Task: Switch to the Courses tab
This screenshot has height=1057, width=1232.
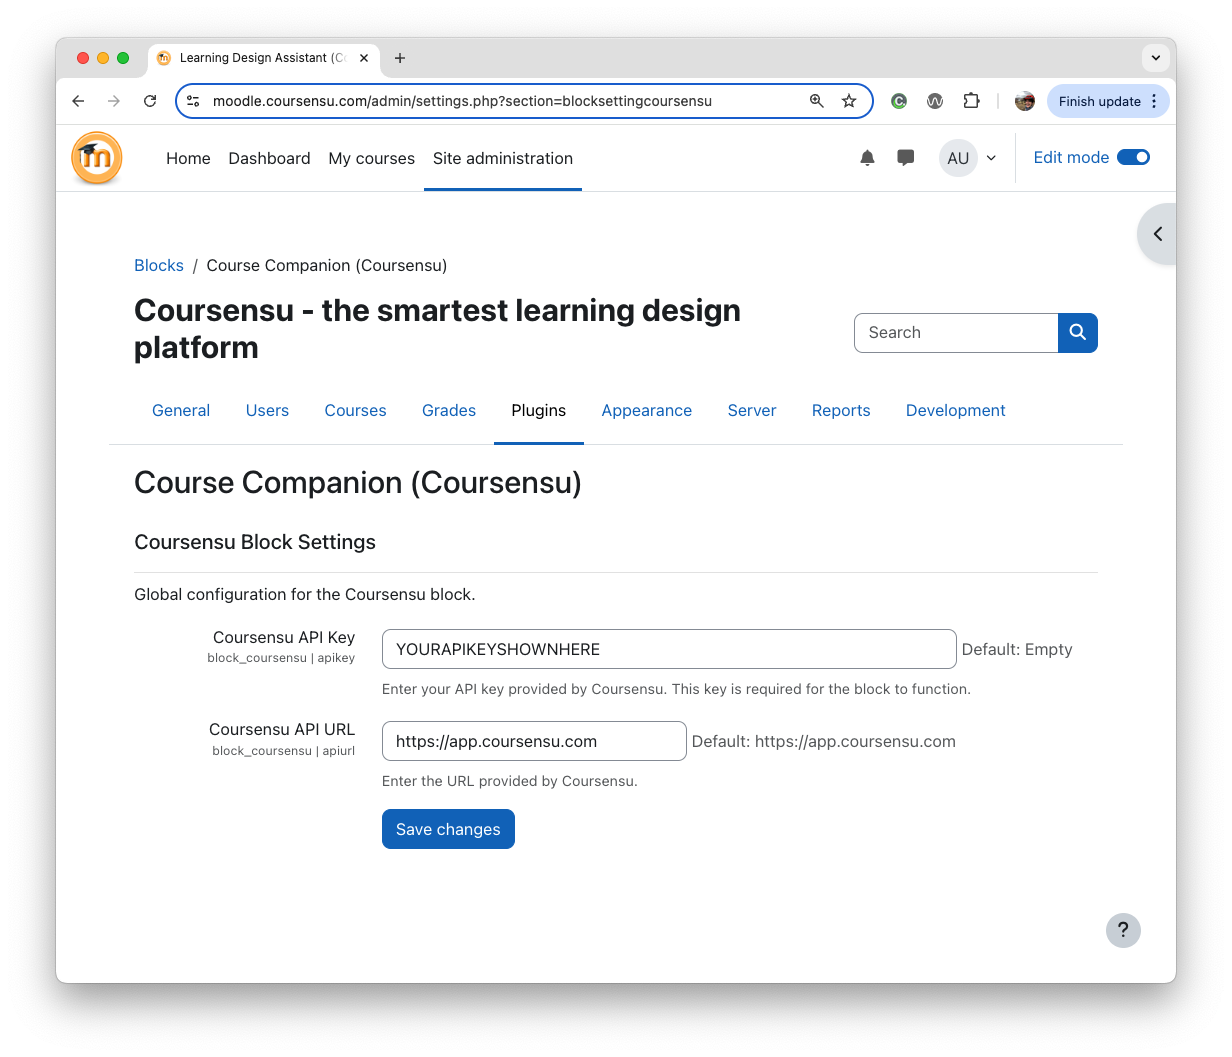Action: point(355,410)
